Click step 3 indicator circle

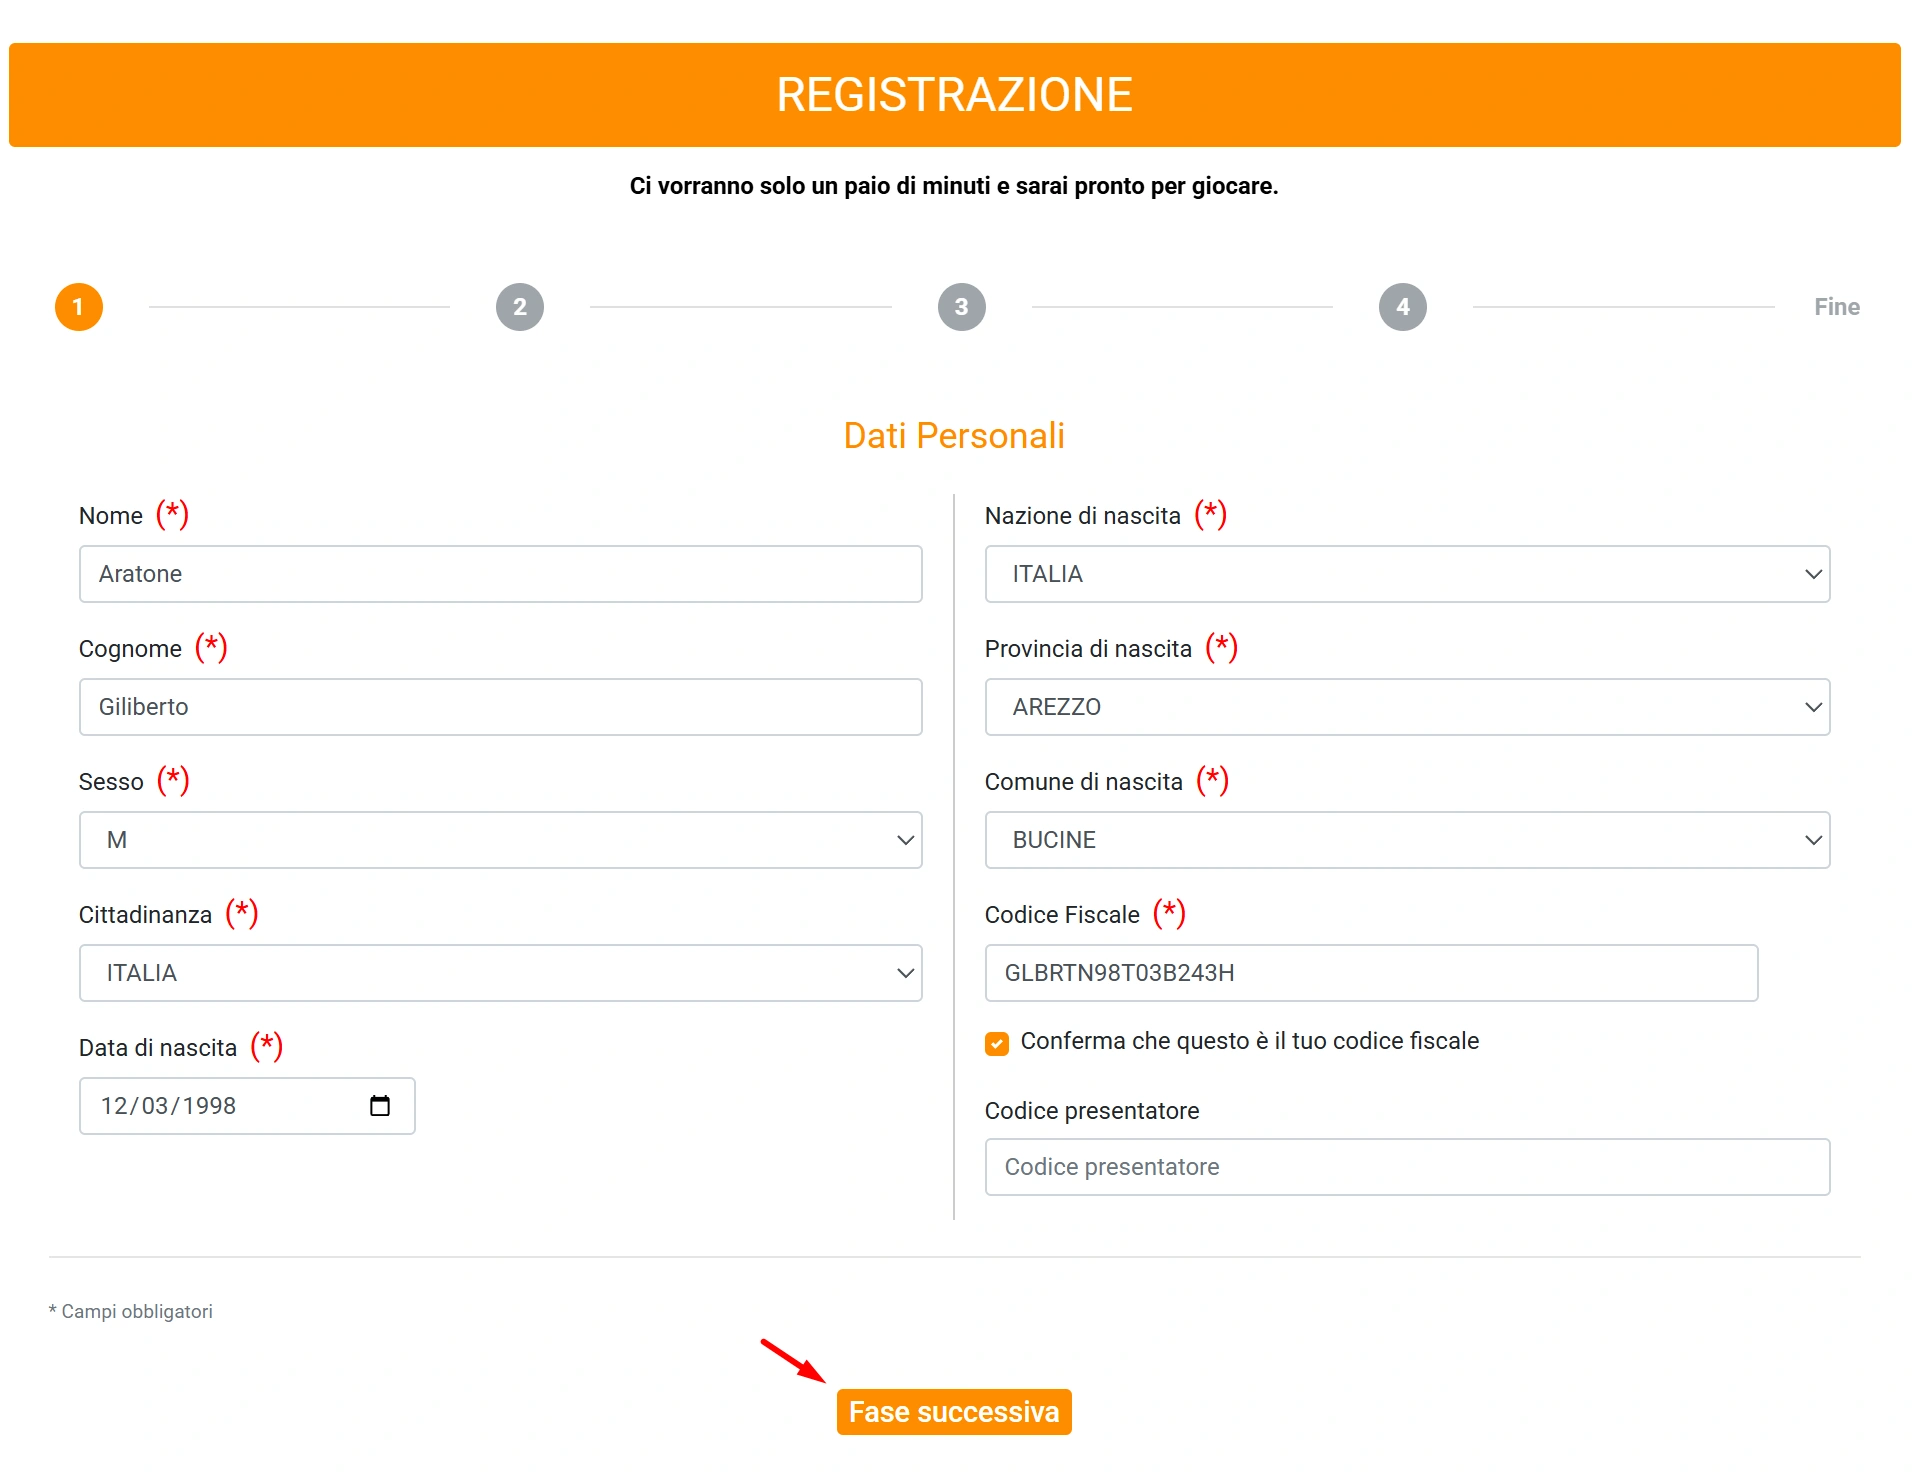[x=961, y=307]
